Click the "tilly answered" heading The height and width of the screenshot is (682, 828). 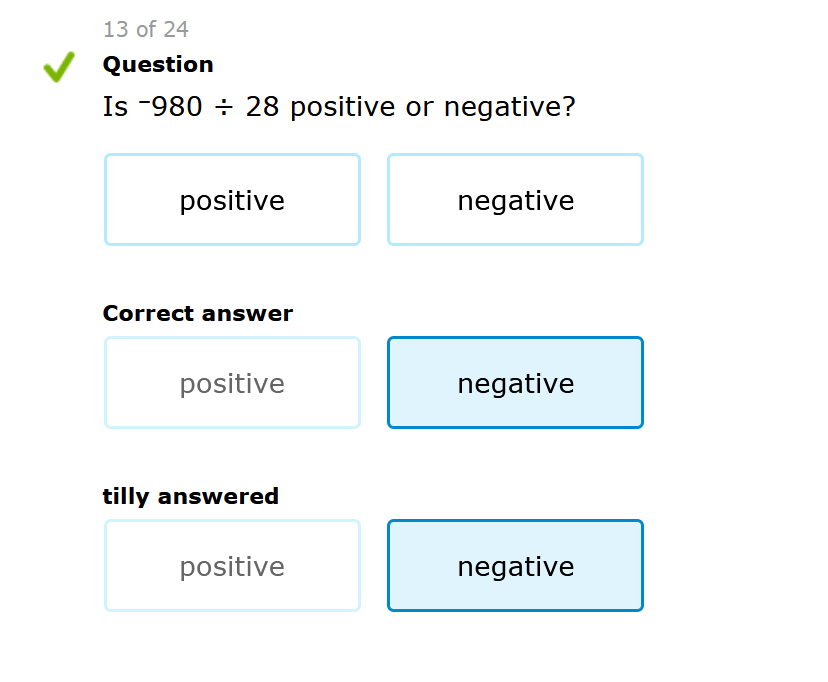point(190,497)
